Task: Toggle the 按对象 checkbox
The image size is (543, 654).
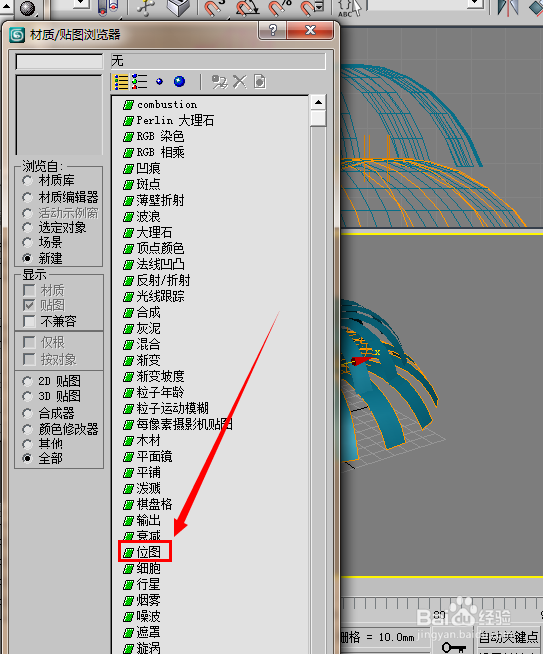Action: click(29, 359)
